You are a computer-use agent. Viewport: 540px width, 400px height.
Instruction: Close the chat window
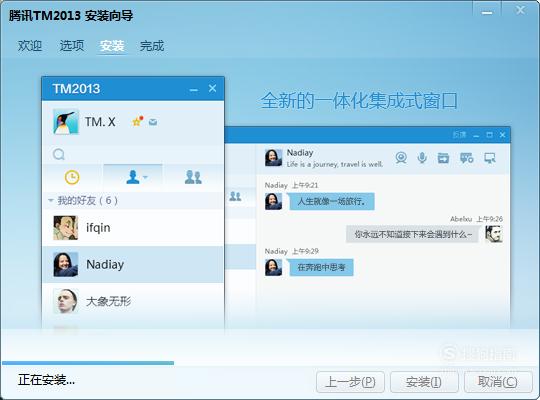(x=502, y=135)
